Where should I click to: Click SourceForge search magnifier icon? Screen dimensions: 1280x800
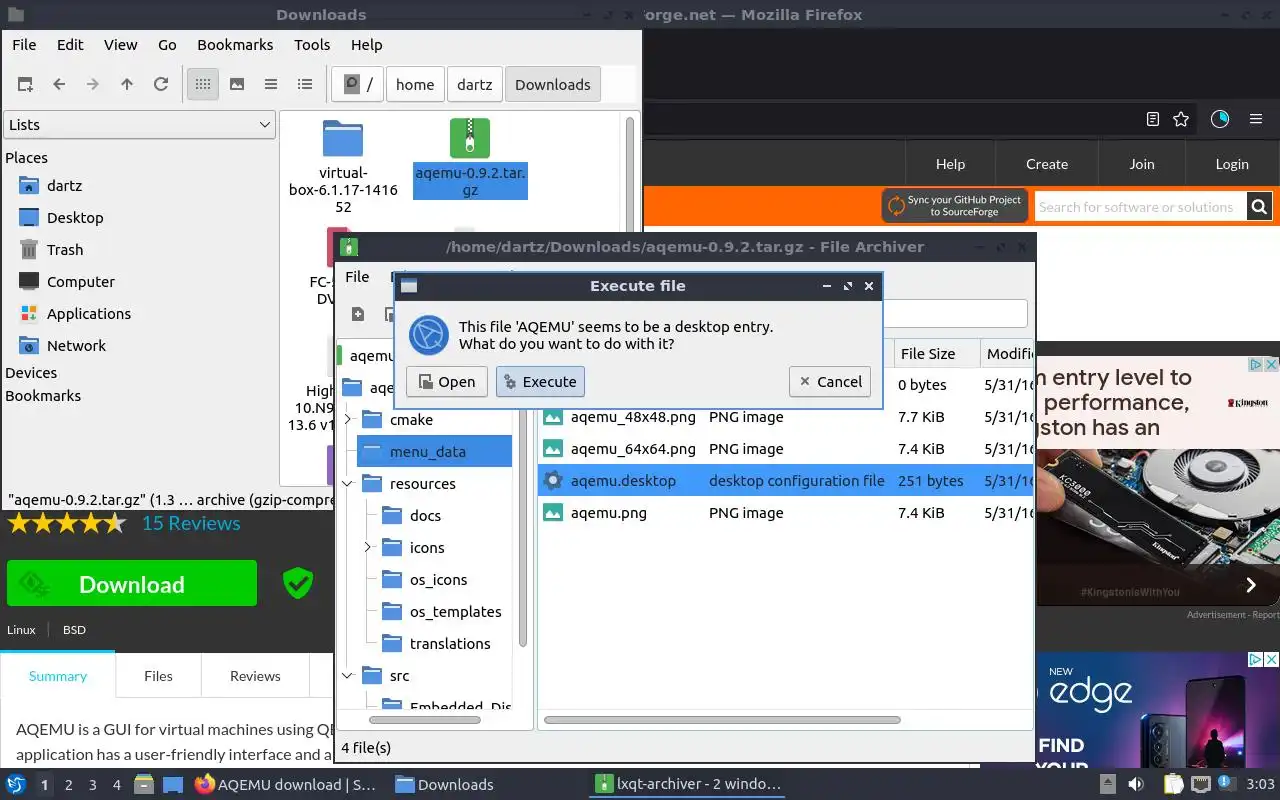1259,207
